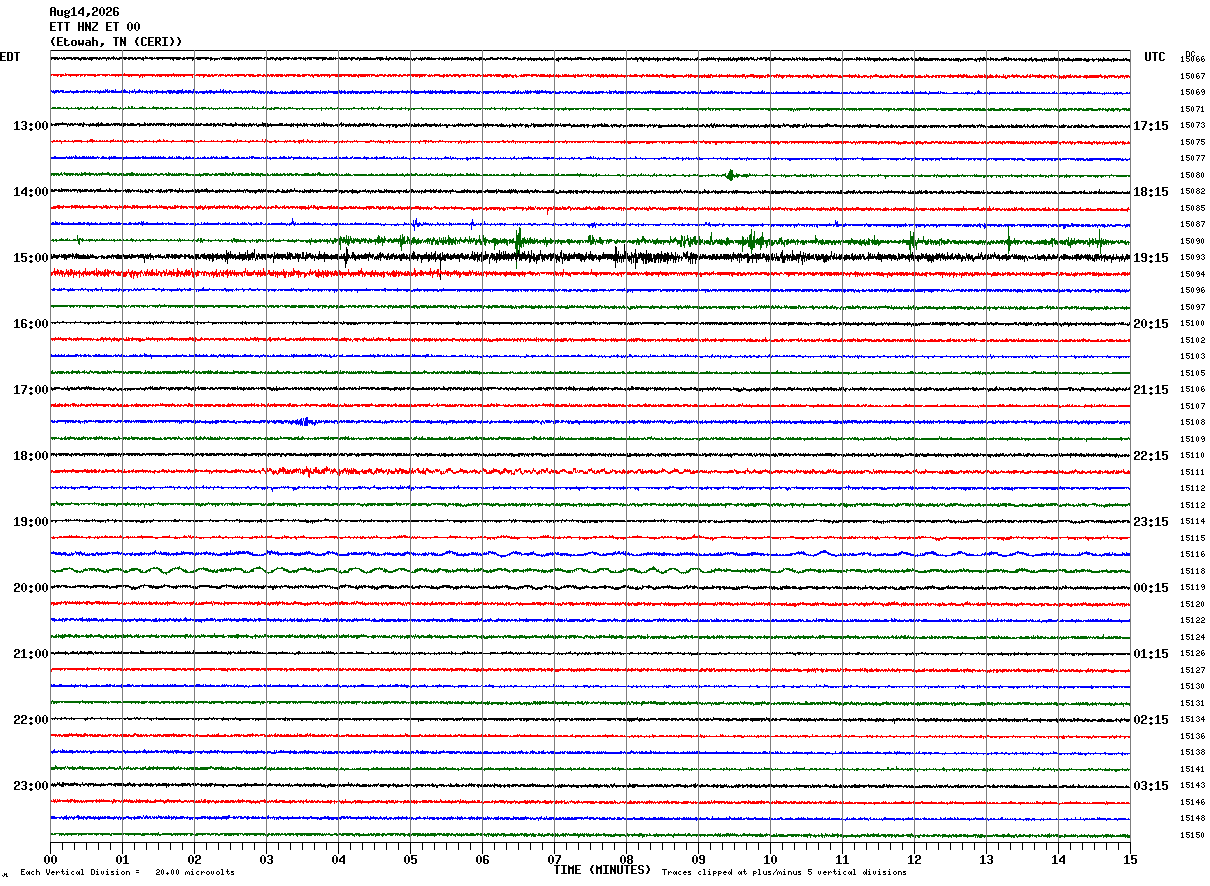Screen dimensions: 1210x886
Task: Click the blue burst below the 17:00 trace
Action: click(x=304, y=422)
